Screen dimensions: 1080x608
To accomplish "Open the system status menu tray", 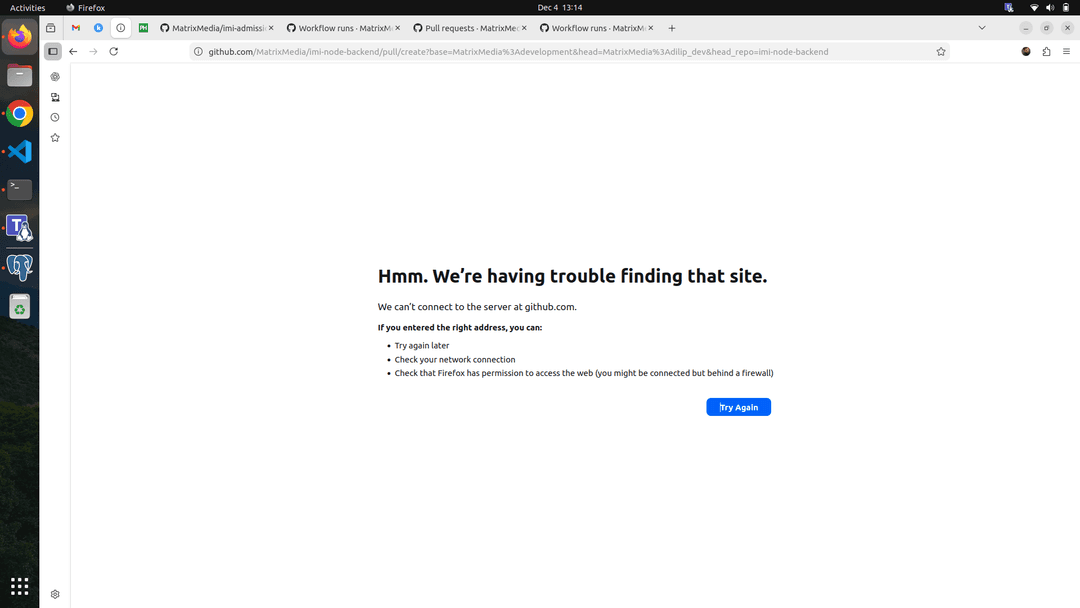I will (1049, 7).
